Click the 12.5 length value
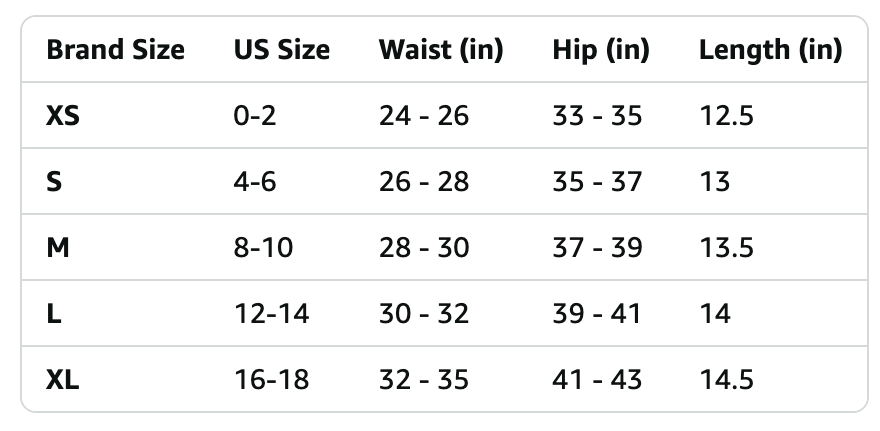The image size is (880, 431). 726,116
